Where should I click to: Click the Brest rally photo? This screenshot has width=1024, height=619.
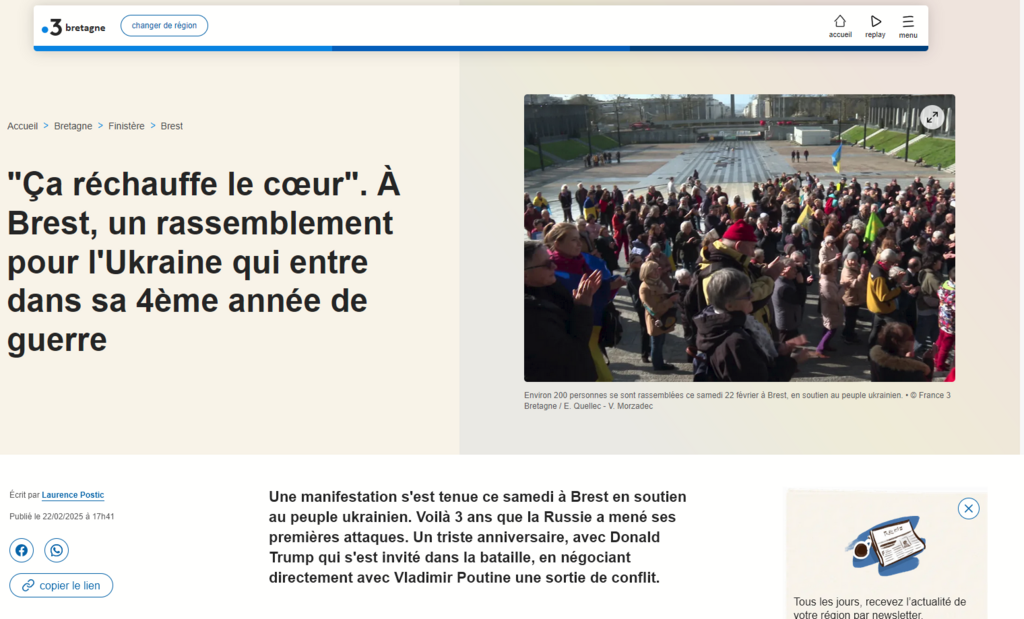[739, 238]
